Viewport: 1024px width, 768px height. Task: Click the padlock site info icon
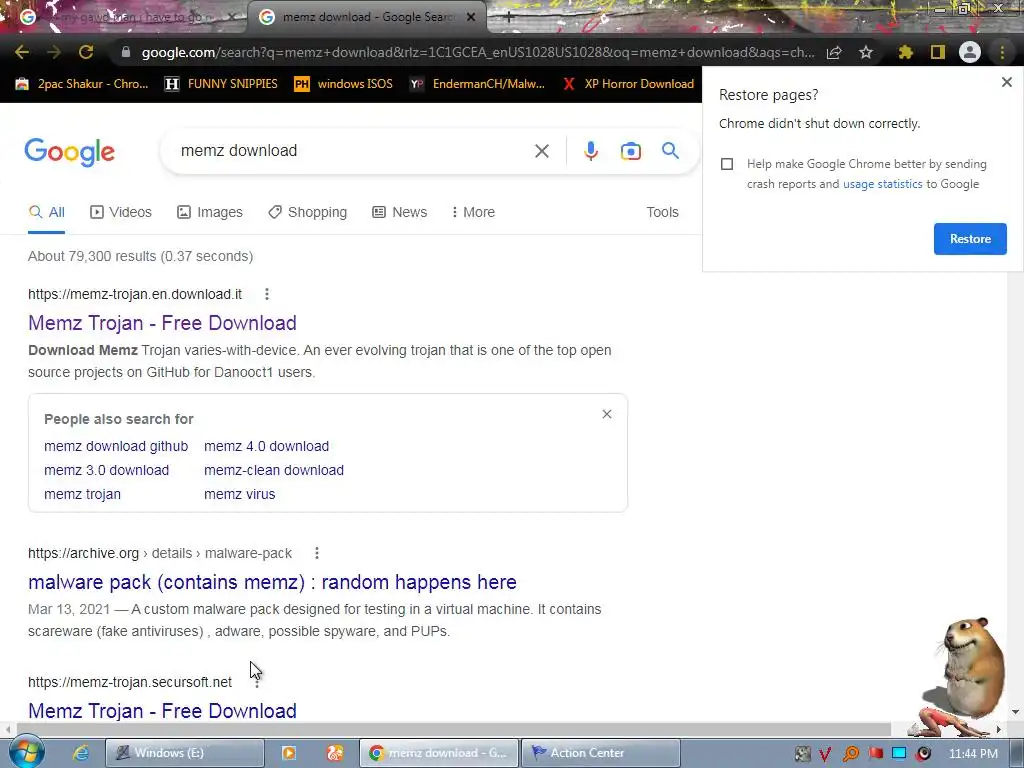126,52
